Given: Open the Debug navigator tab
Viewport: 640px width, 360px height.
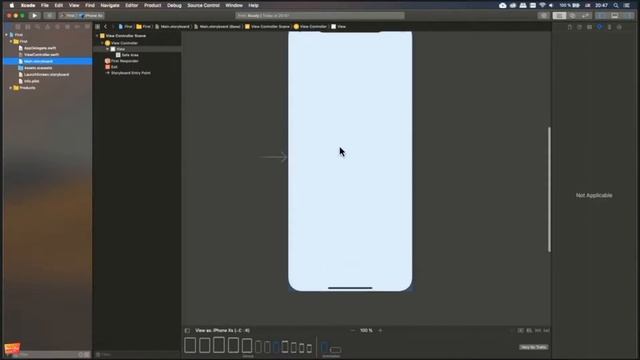Looking at the screenshot, I should pyautogui.click(x=67, y=27).
